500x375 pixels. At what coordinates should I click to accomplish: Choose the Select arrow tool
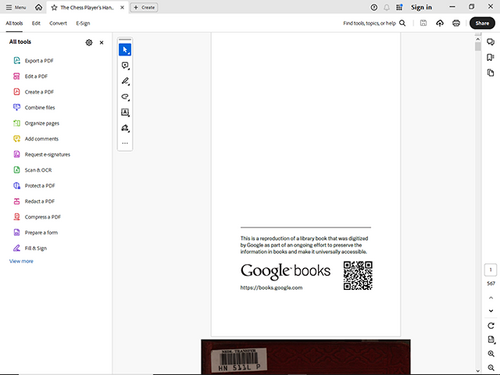(125, 50)
